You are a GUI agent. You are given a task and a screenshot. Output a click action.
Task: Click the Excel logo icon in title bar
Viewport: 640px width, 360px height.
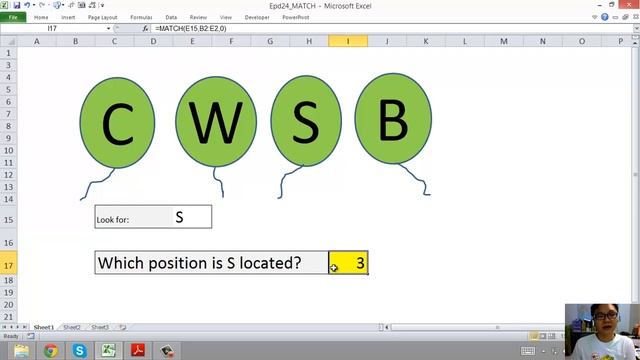tap(4, 5)
